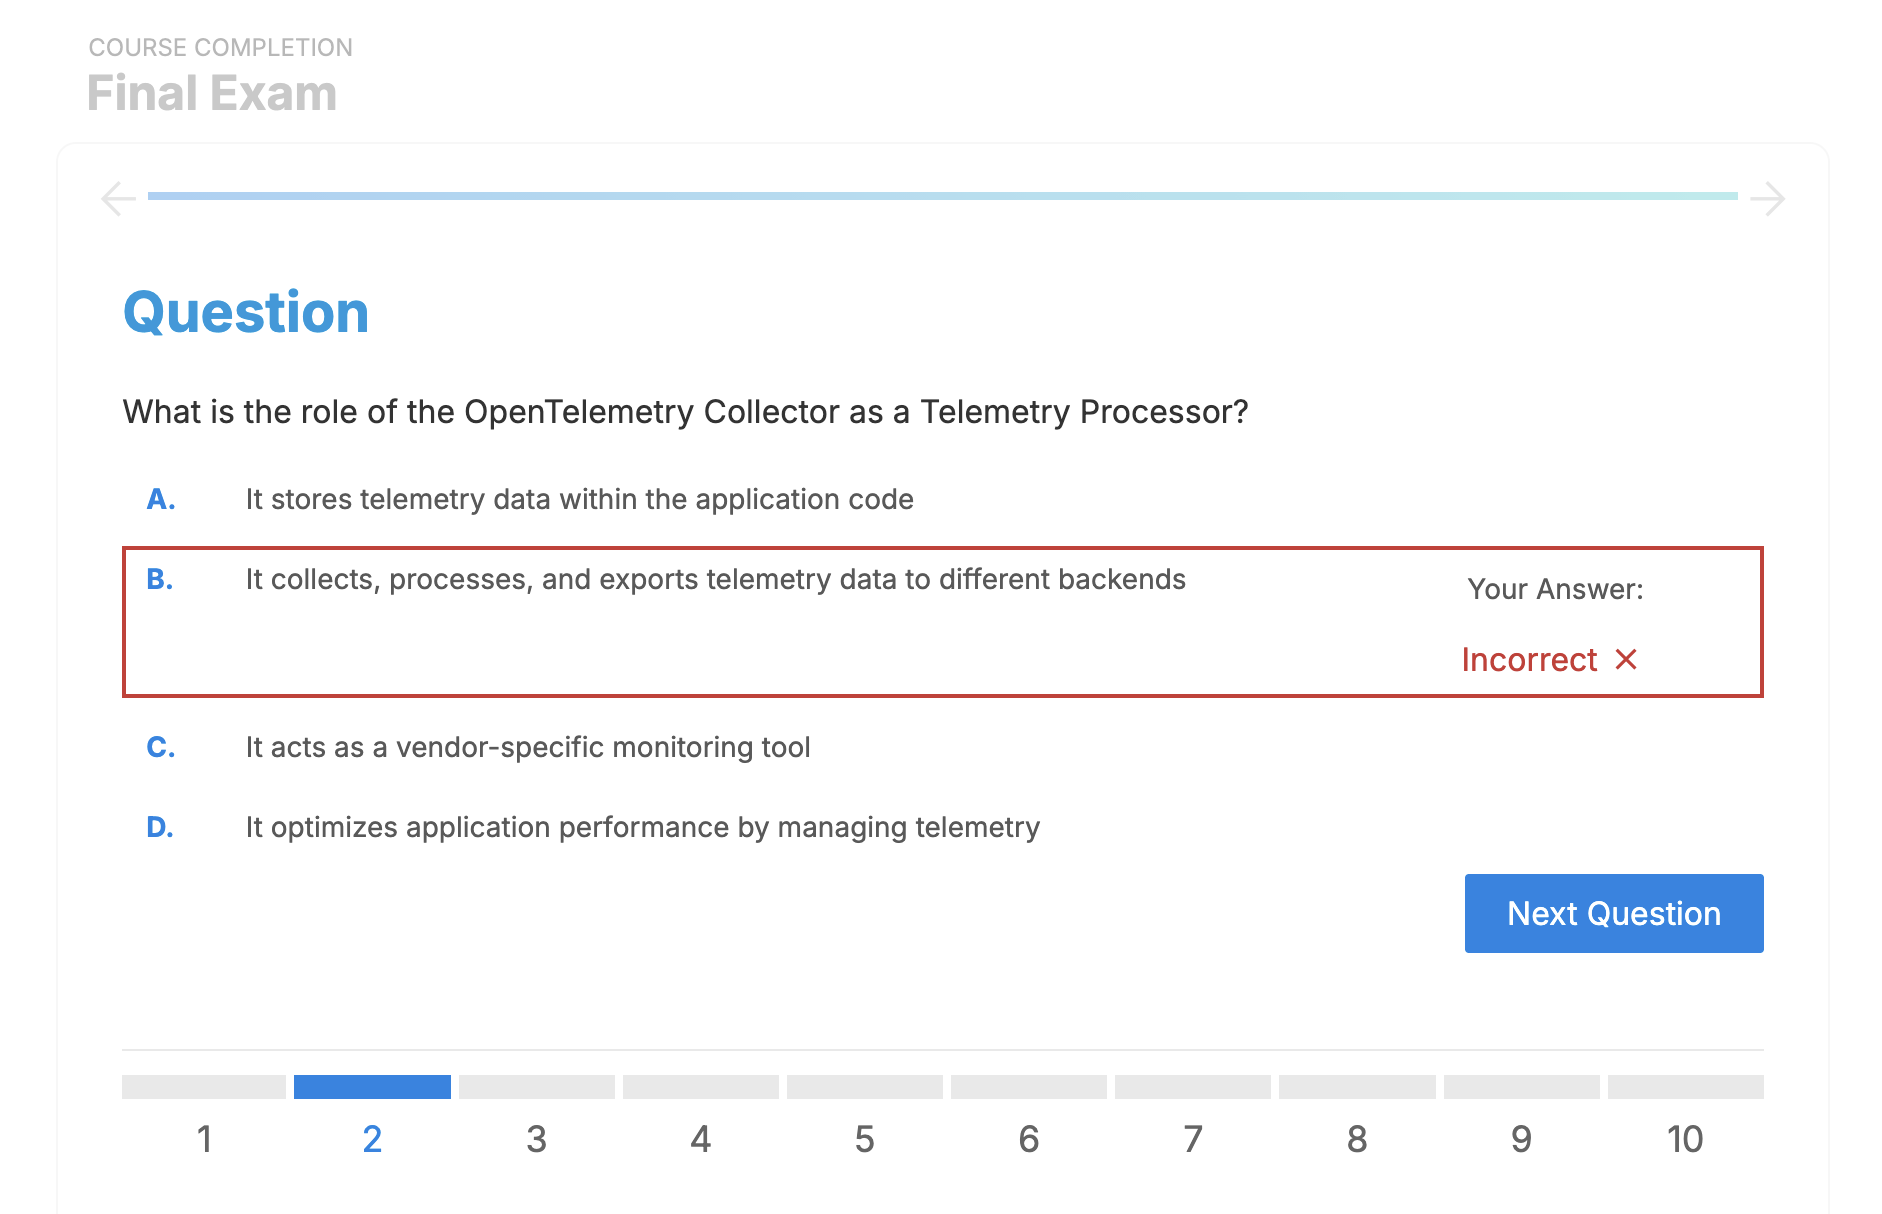
Task: Click the exam progress bar at top
Action: click(942, 196)
